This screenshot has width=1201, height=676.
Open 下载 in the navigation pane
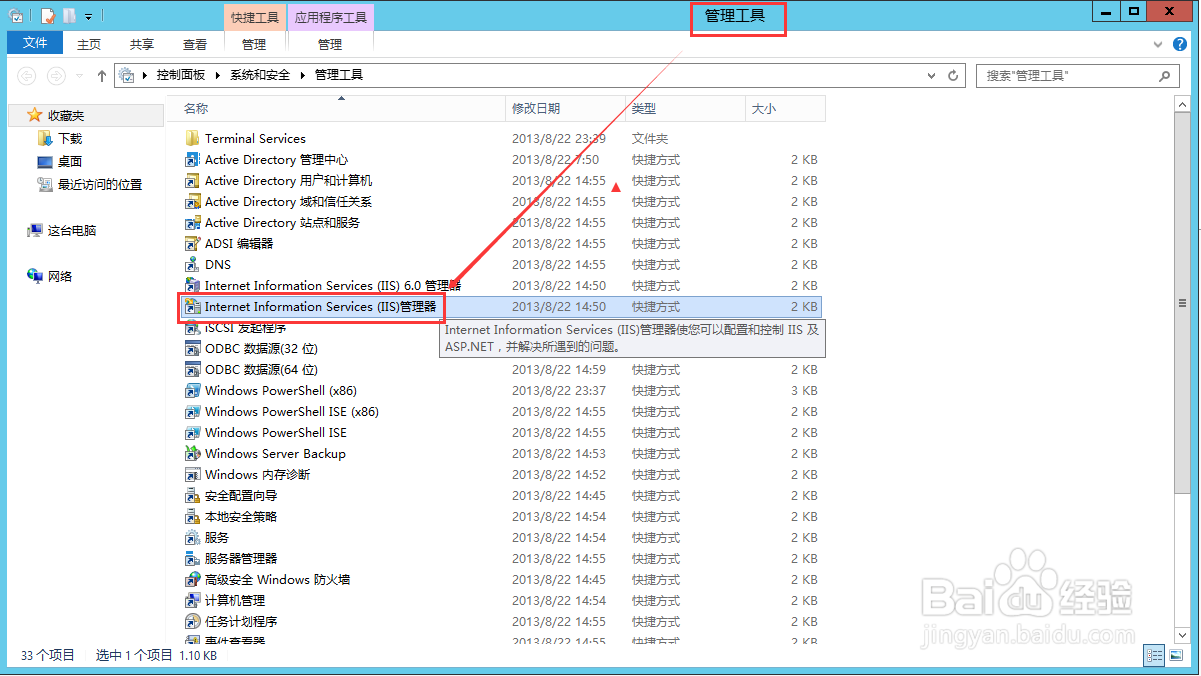(70, 139)
